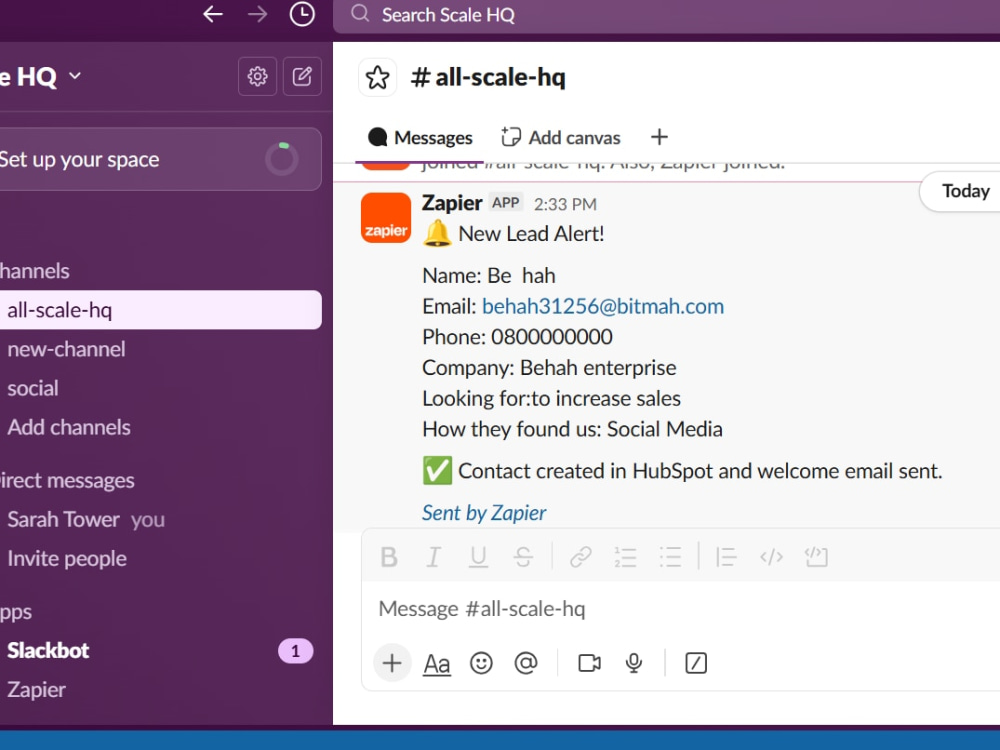The height and width of the screenshot is (750, 1000).
Task: Click Add channels
Action: pyautogui.click(x=69, y=427)
